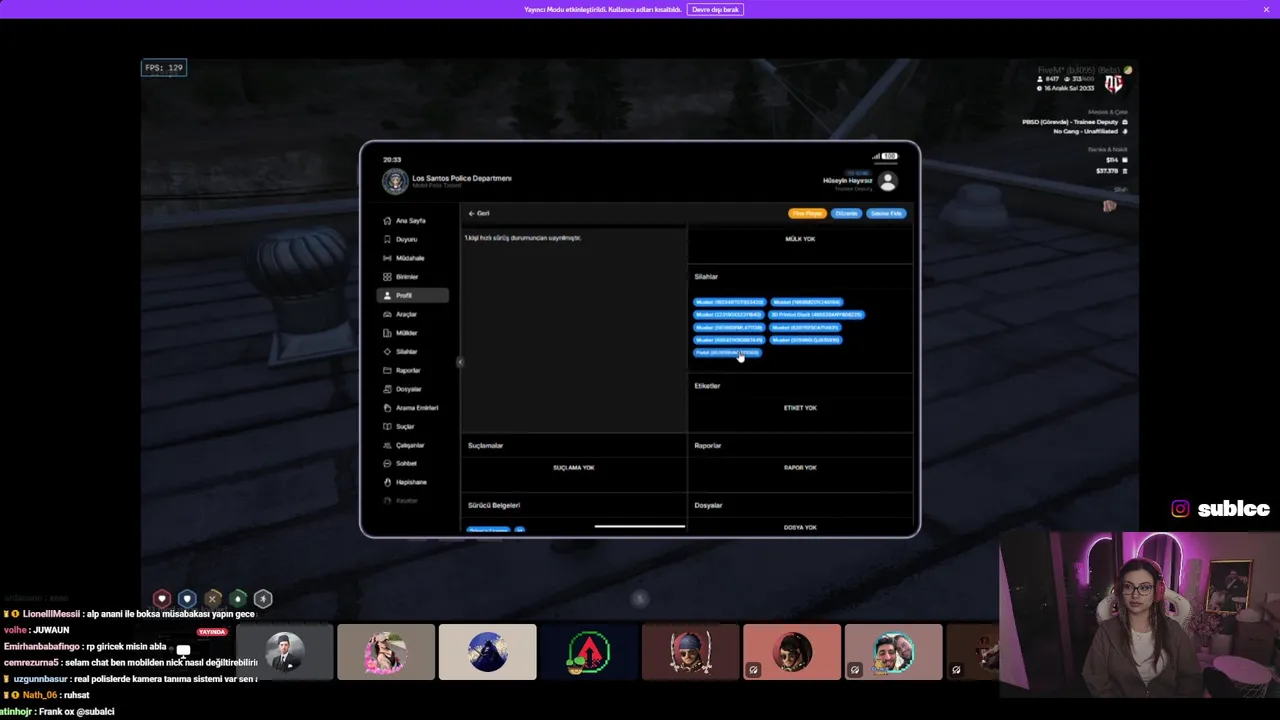Click the dark silhouette participant thumbnail
The height and width of the screenshot is (720, 1280).
[x=487, y=652]
